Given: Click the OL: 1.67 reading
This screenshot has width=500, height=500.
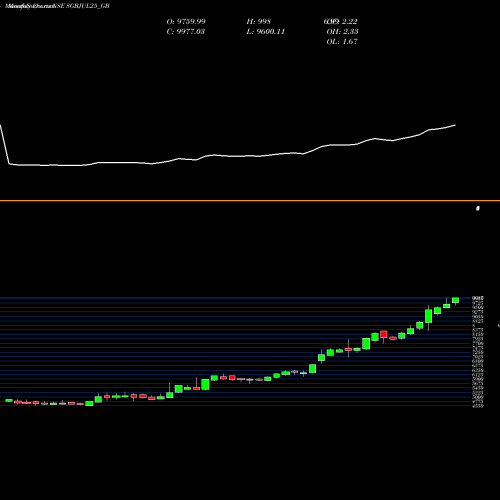Looking at the screenshot, I should 342,42.
